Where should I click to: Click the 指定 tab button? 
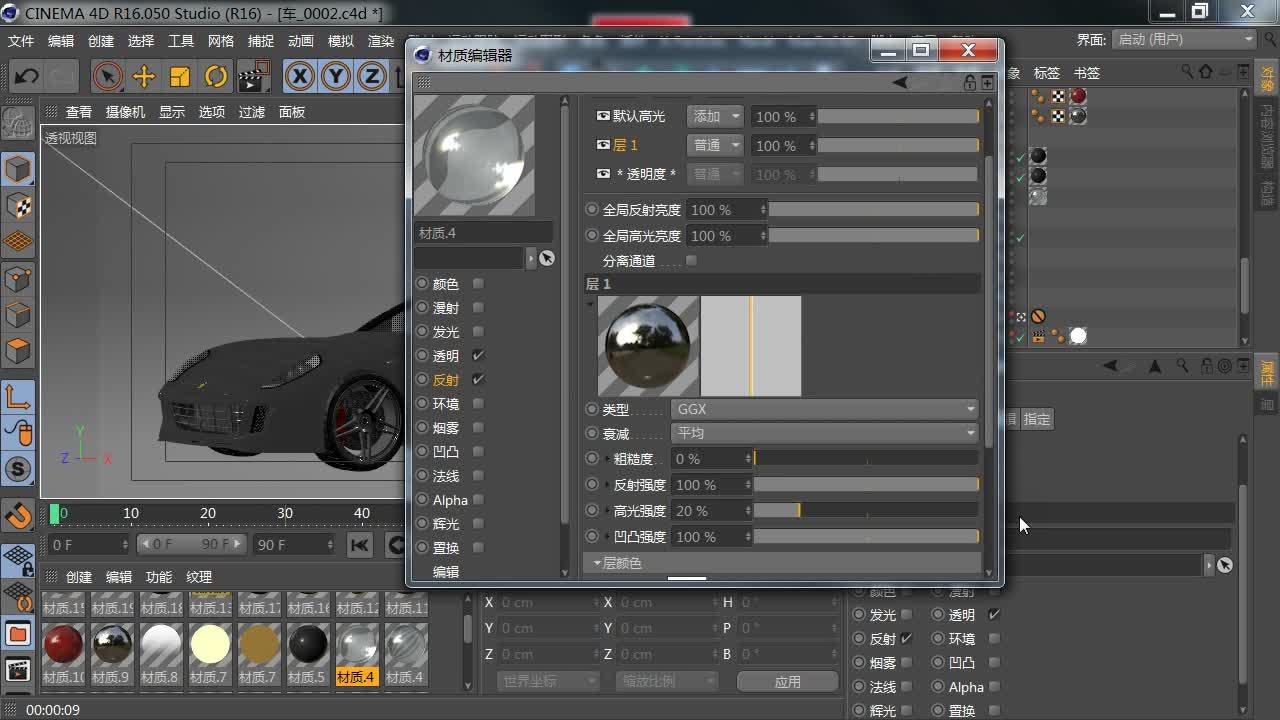[1037, 419]
